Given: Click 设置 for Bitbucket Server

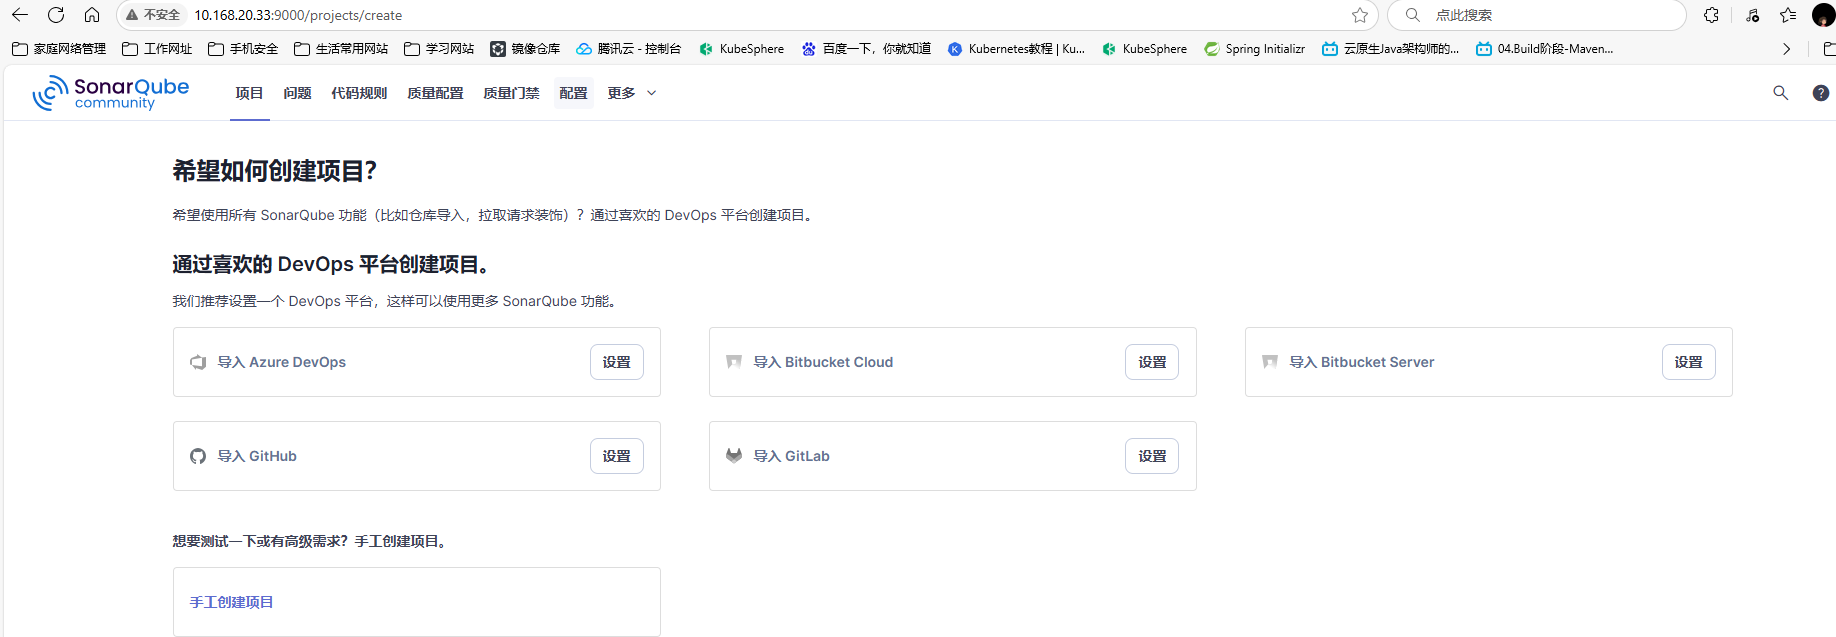Looking at the screenshot, I should [1689, 362].
